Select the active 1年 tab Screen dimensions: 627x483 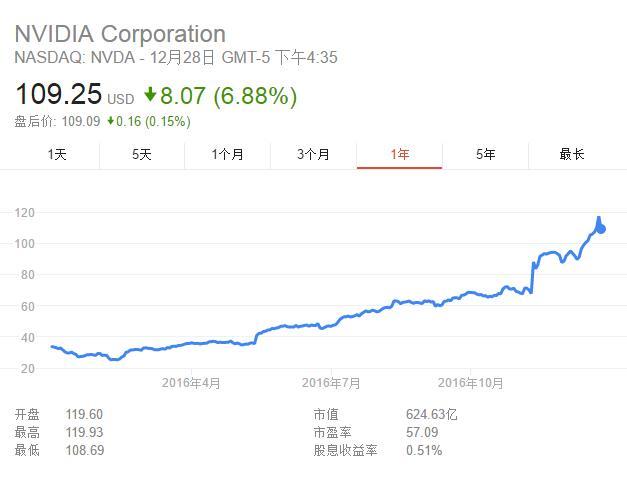(399, 154)
